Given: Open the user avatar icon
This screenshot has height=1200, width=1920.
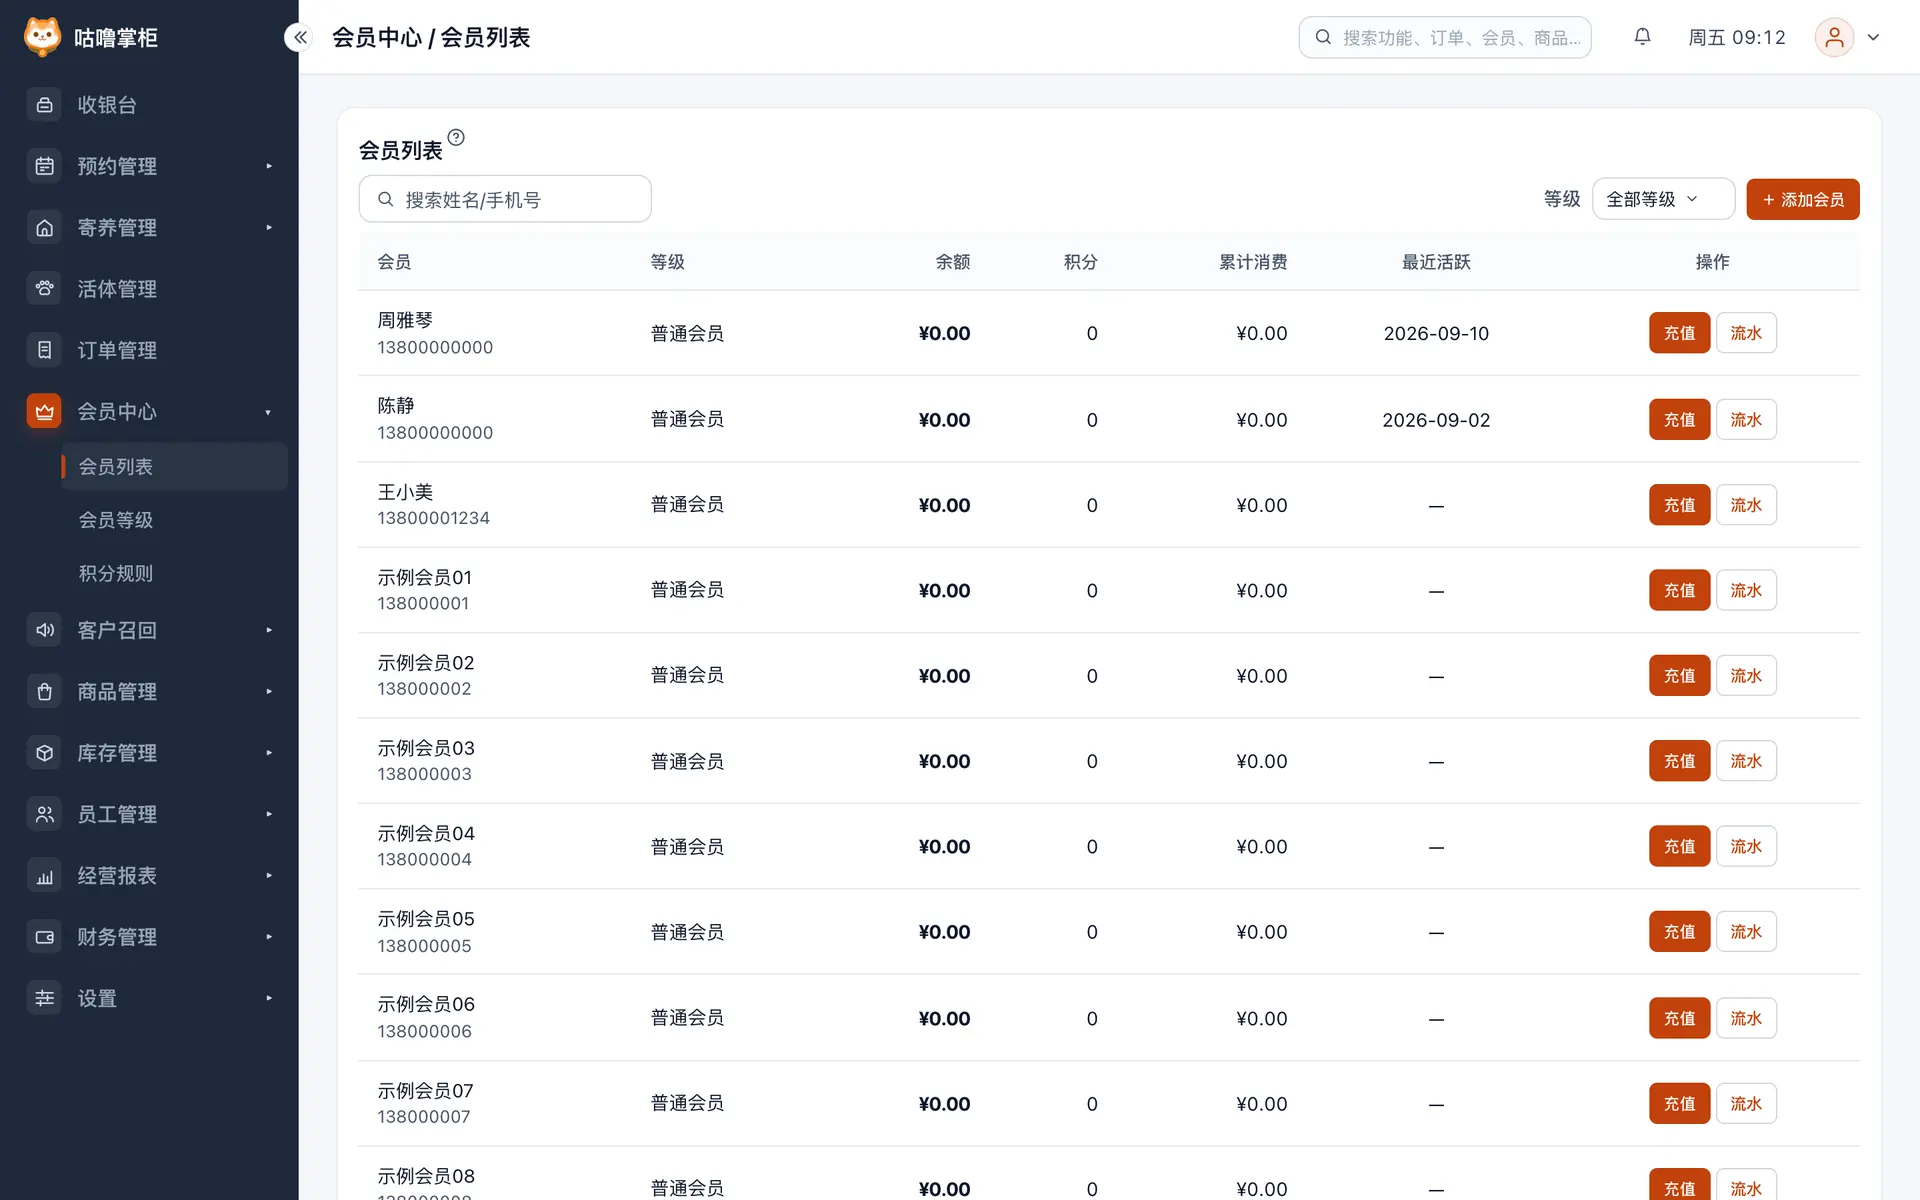Looking at the screenshot, I should coord(1834,37).
